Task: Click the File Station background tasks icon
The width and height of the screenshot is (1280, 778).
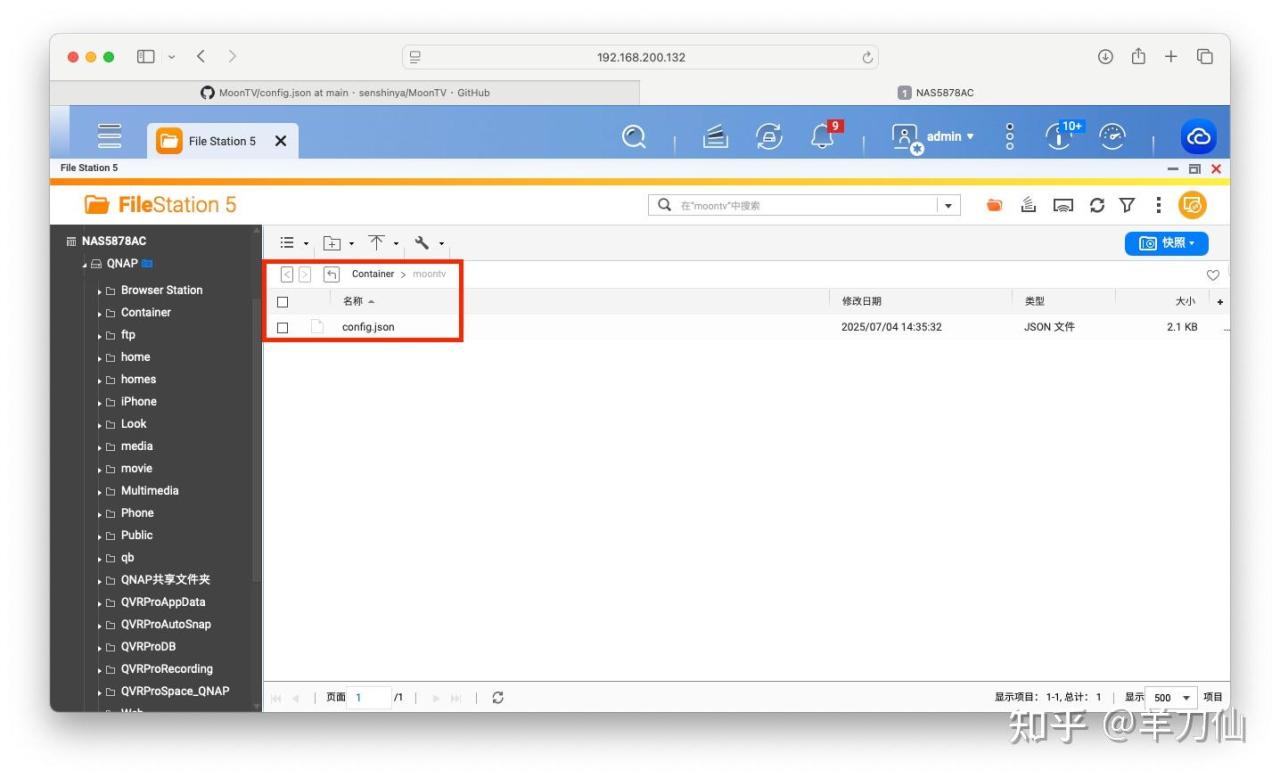Action: pos(1028,205)
